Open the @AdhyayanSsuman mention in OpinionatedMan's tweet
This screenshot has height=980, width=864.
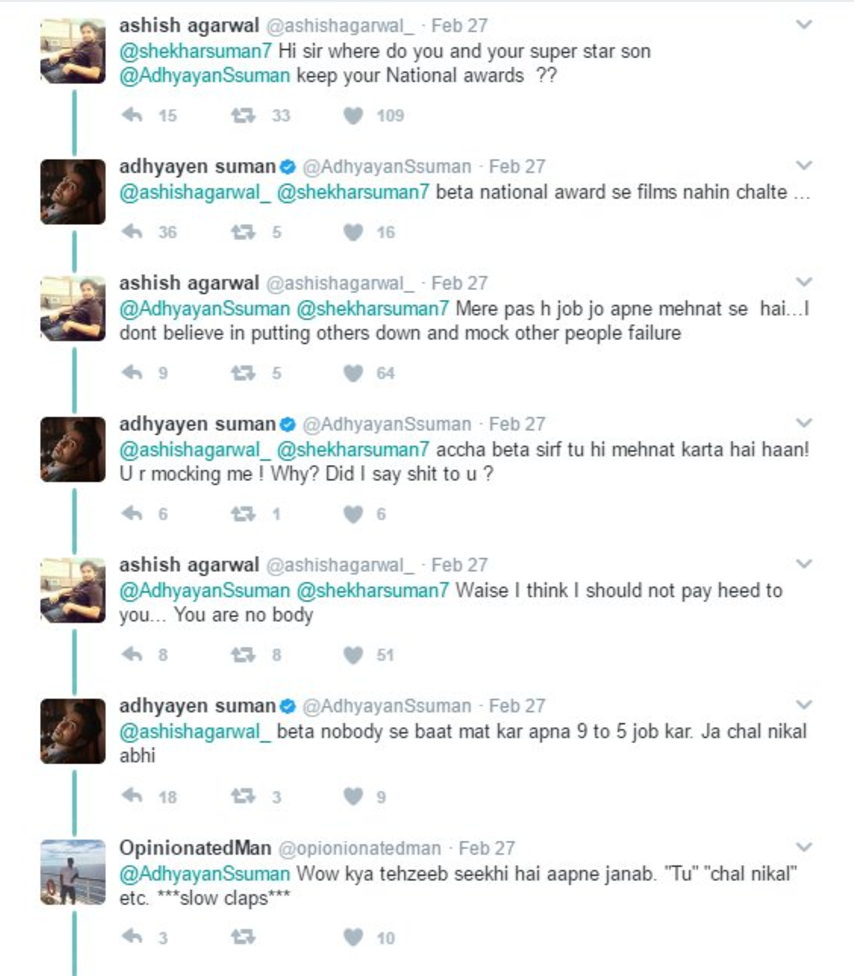(x=205, y=873)
